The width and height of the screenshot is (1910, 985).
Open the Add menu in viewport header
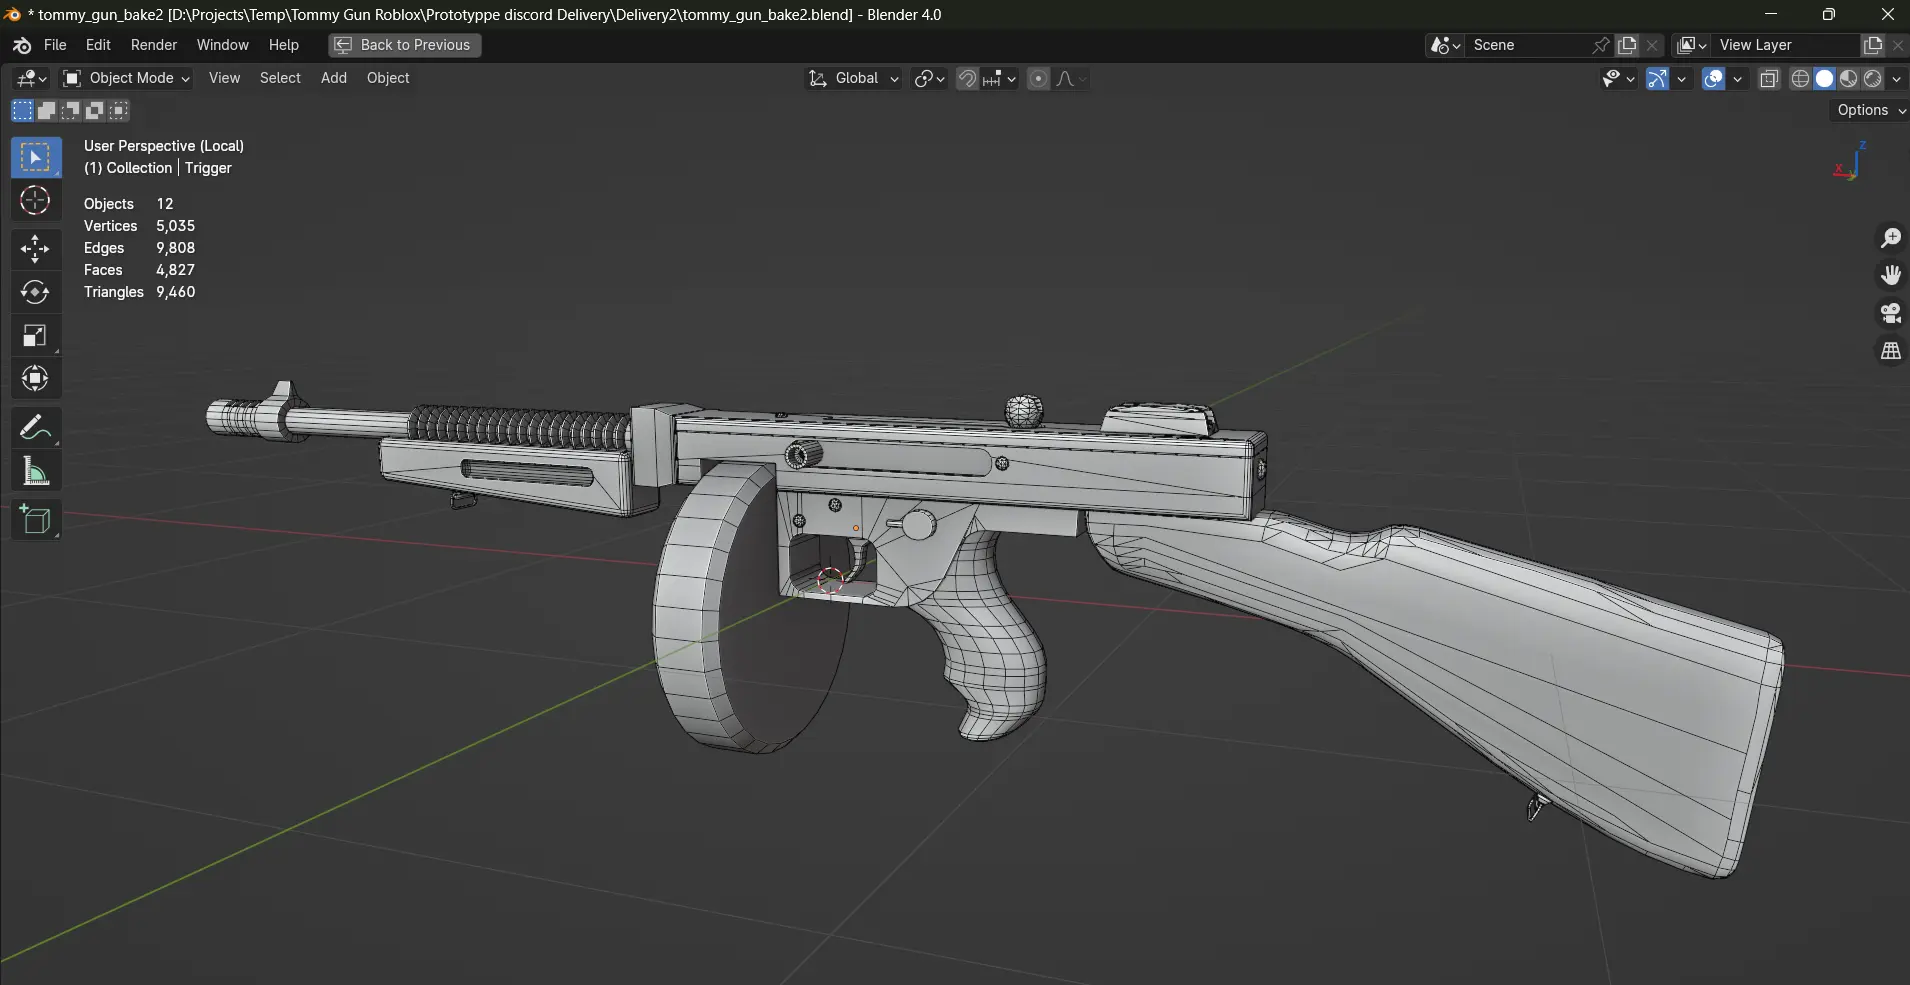point(333,78)
